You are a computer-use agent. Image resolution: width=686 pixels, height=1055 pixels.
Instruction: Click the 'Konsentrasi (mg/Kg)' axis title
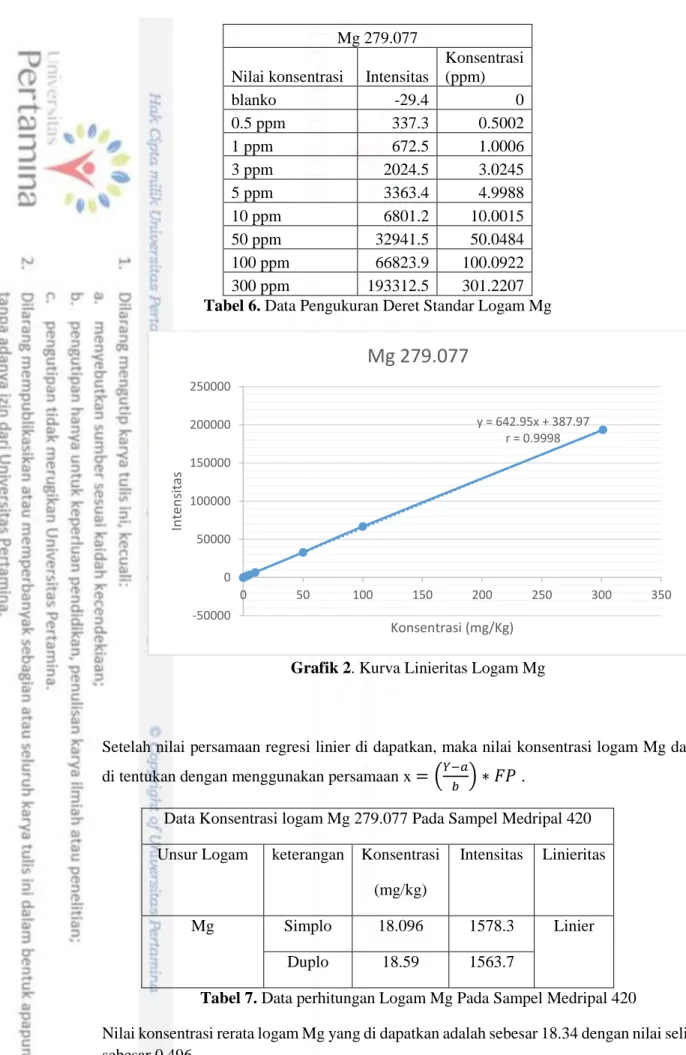[452, 627]
